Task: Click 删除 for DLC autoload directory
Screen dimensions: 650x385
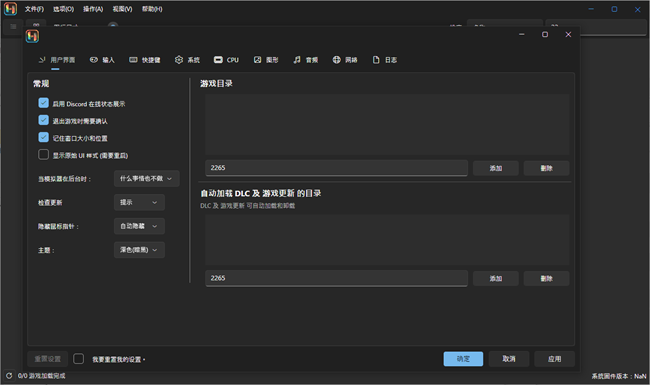Action: pyautogui.click(x=546, y=278)
